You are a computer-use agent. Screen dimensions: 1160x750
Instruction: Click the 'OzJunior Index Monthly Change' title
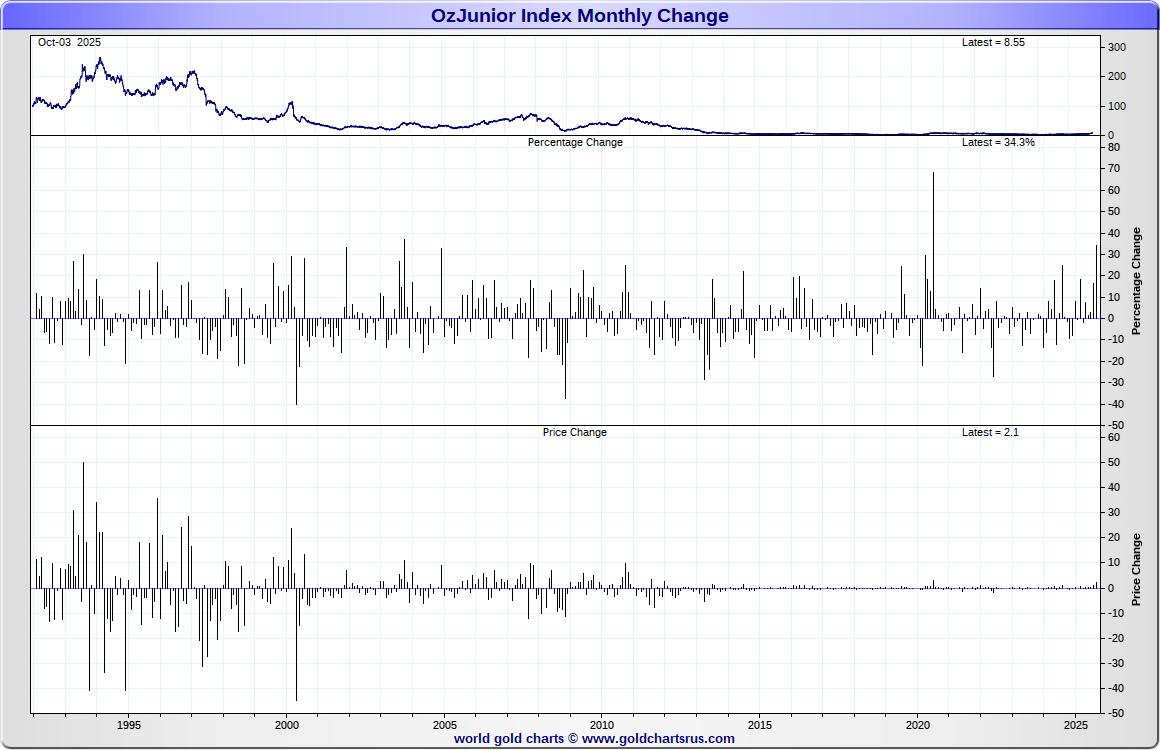click(x=579, y=16)
